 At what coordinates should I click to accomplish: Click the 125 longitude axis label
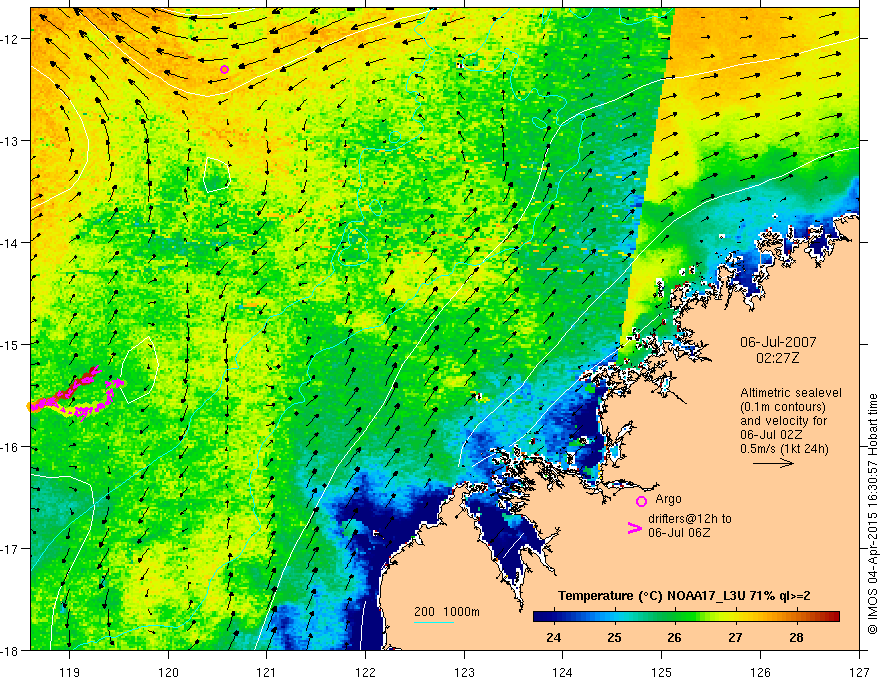(662, 672)
